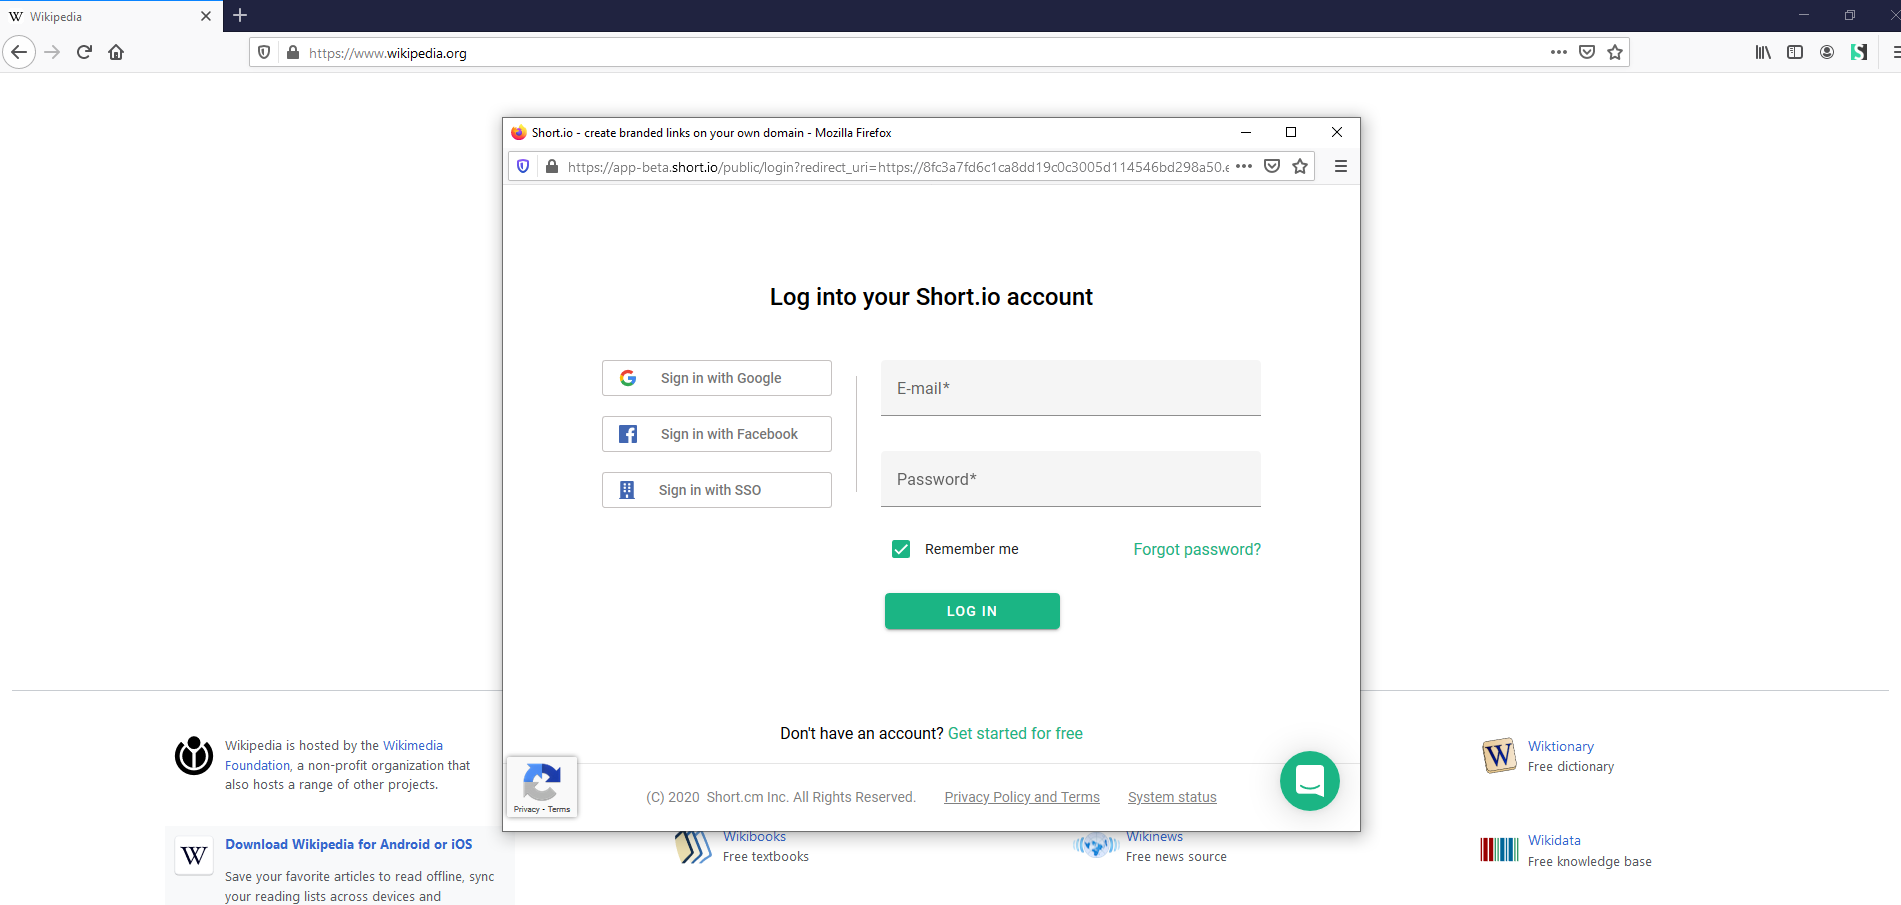Toggle the Firefox sidebar view
This screenshot has width=1901, height=905.
point(1794,52)
